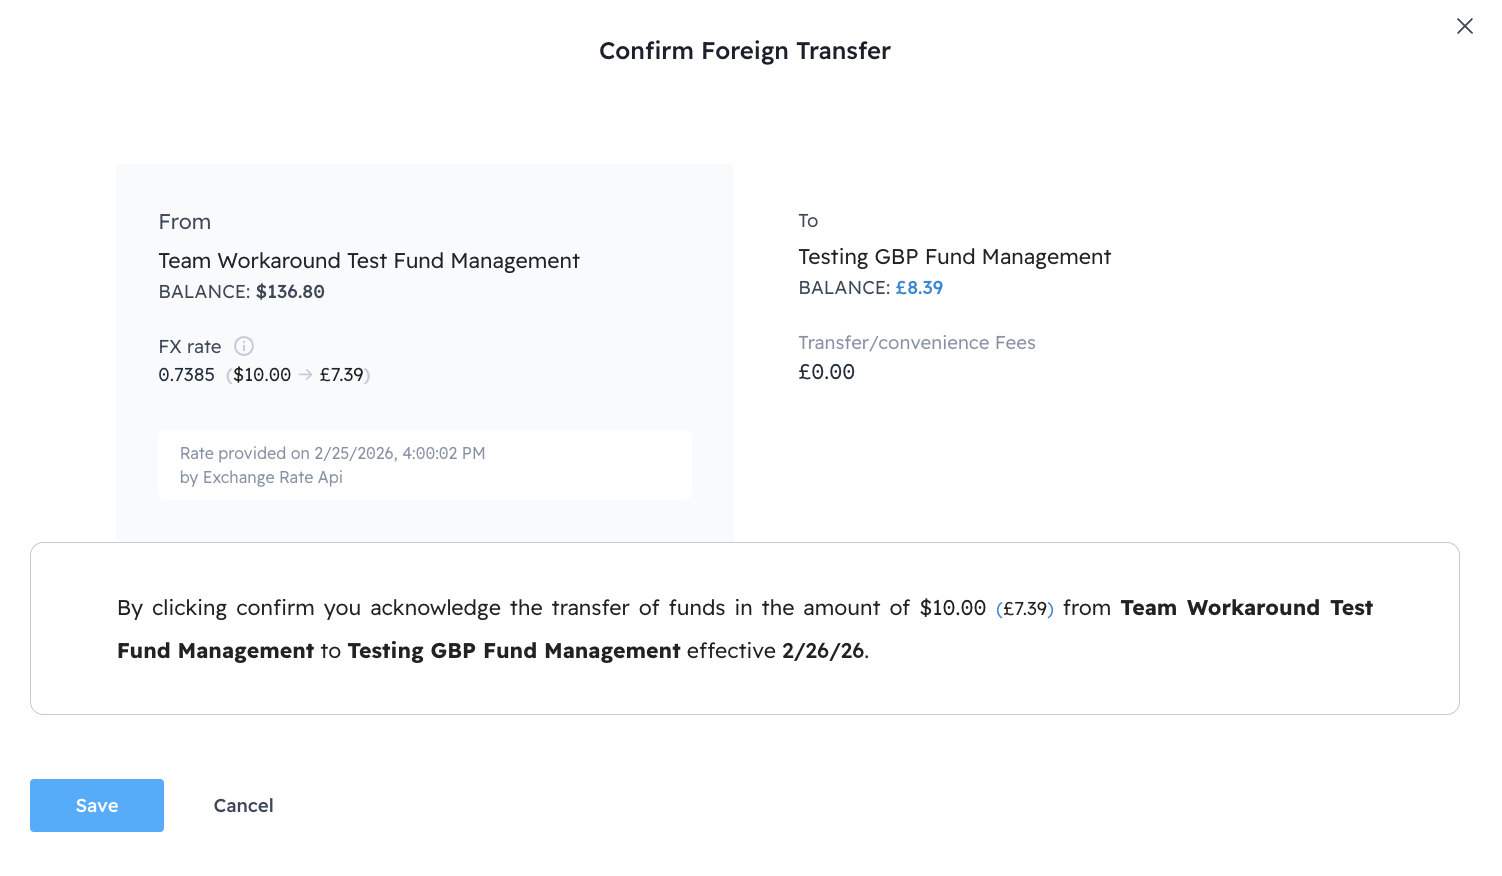The image size is (1502, 876).
Task: Click the conversion arrow between $10.00 and £7.39
Action: pyautogui.click(x=306, y=375)
